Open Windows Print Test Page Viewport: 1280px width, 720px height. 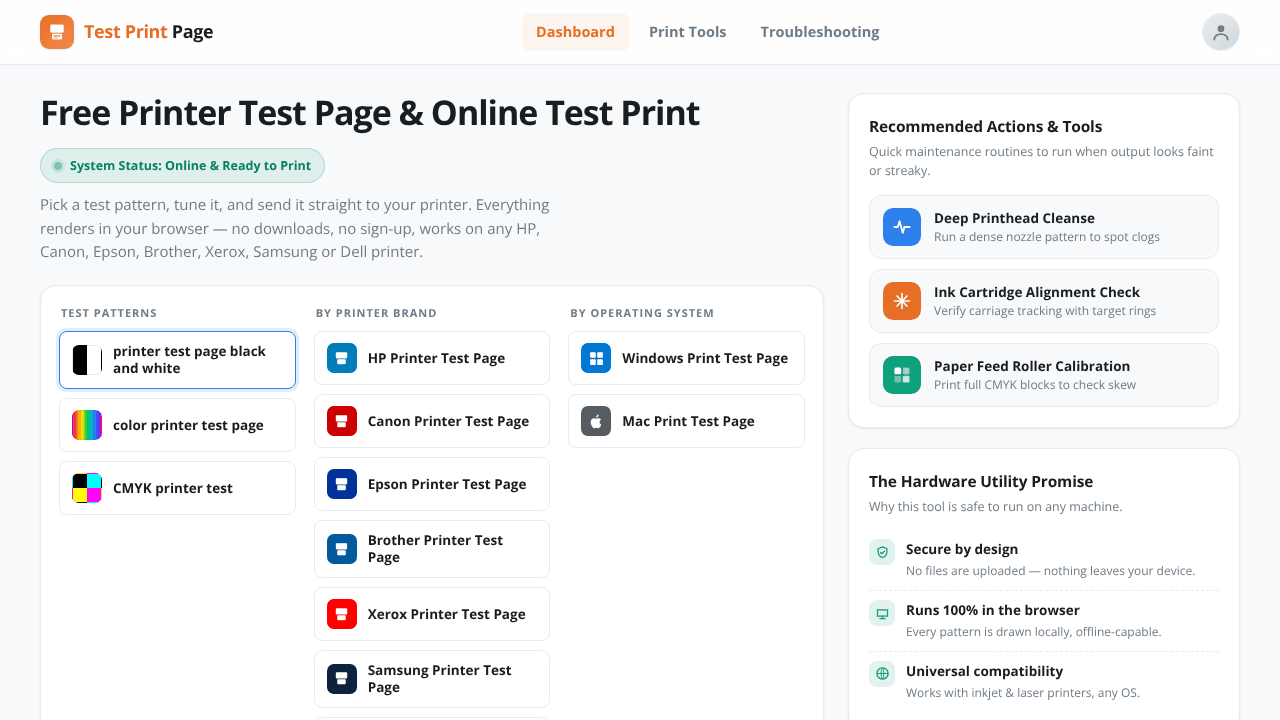(x=686, y=358)
